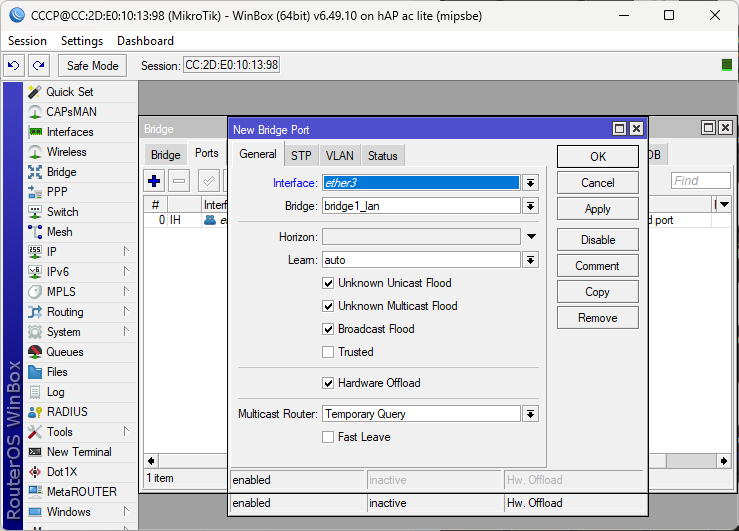Open Routing sidebar menu

(81, 312)
